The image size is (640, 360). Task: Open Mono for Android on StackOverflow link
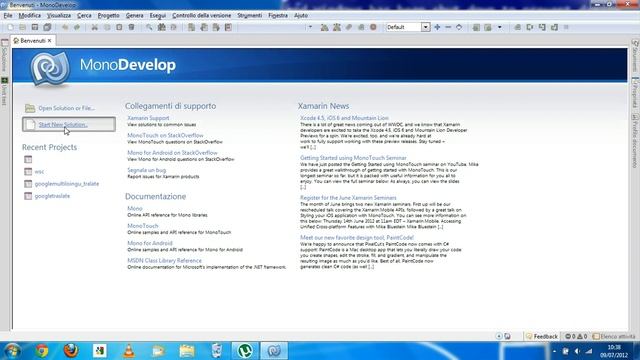[172, 153]
